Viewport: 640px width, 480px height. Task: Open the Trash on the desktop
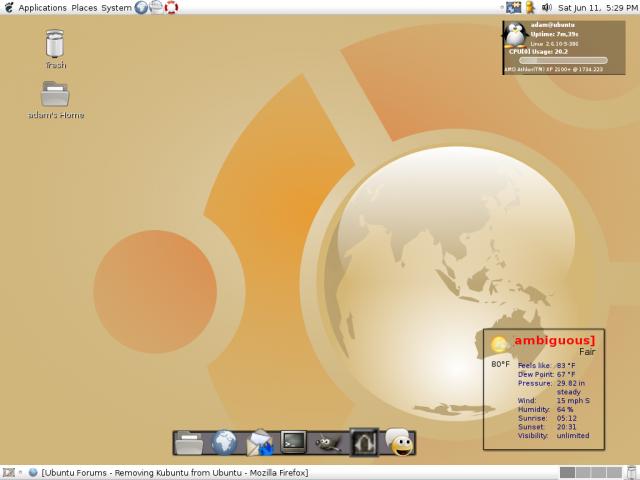click(55, 46)
